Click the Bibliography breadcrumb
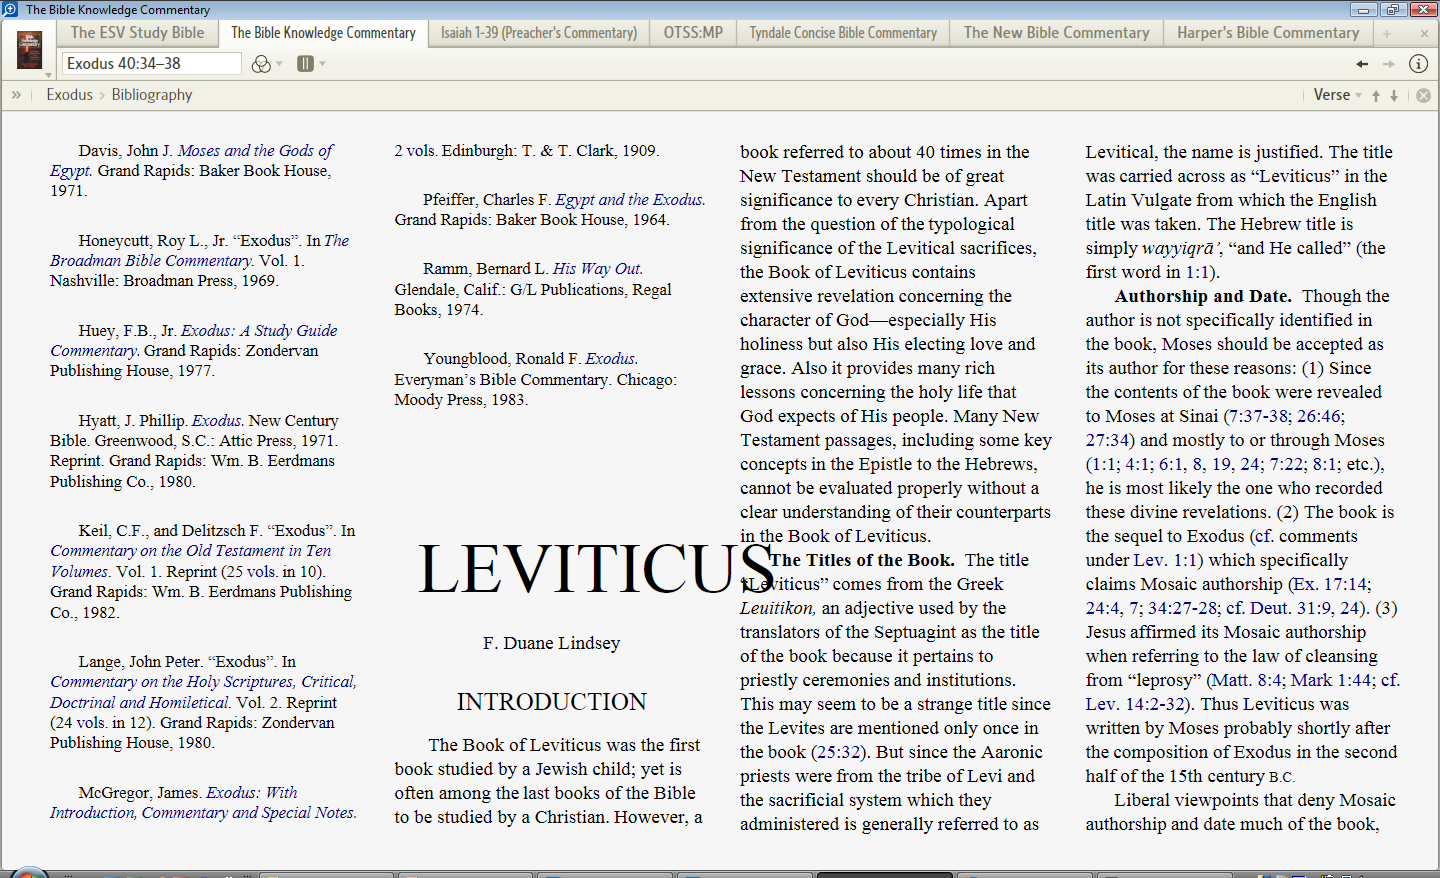The image size is (1440, 878). pos(152,95)
